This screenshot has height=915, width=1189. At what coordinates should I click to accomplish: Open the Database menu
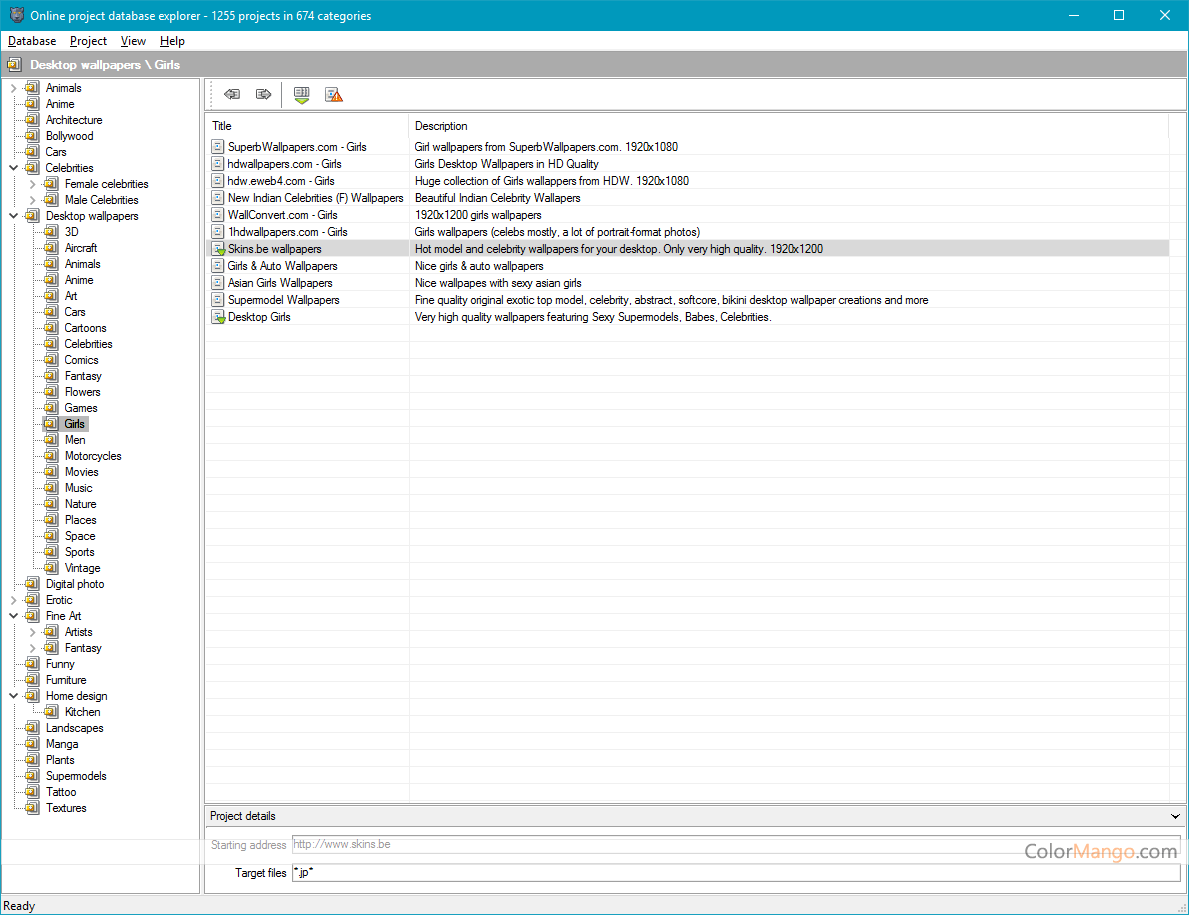click(32, 41)
